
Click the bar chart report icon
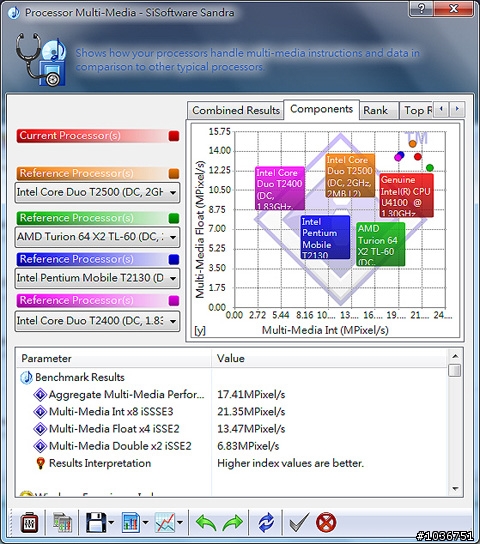click(x=130, y=522)
